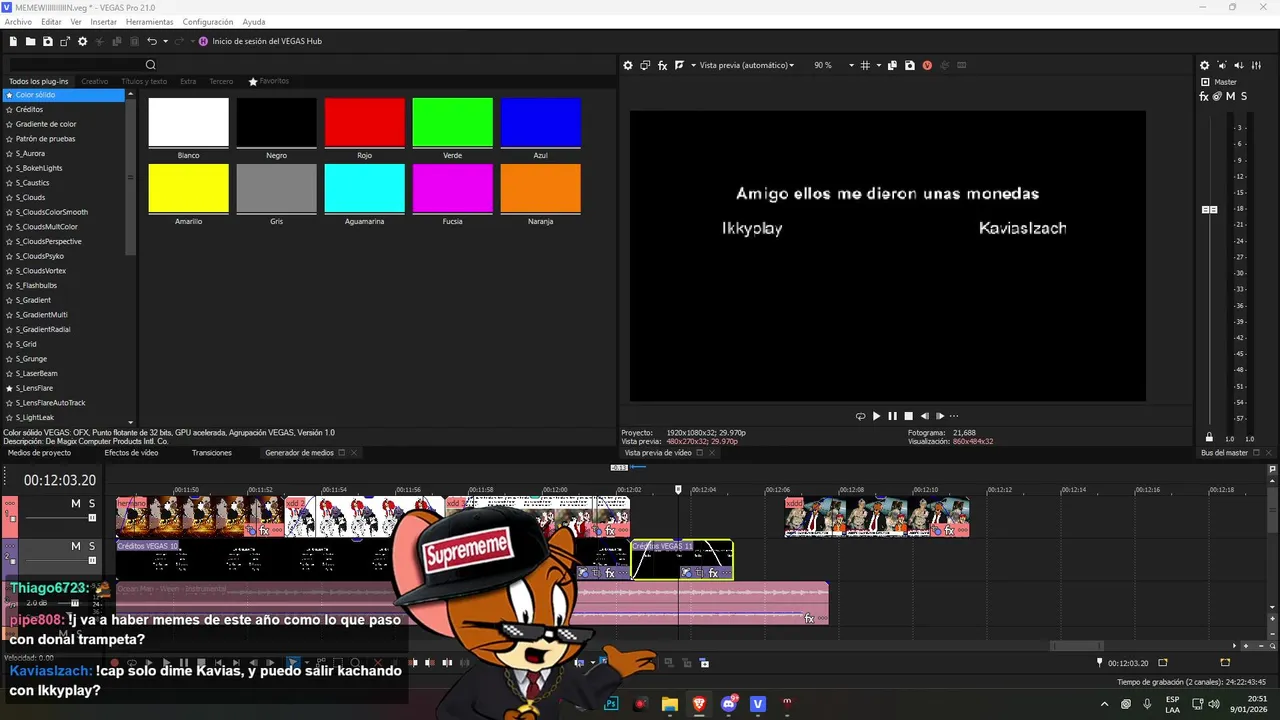Open Master bus FX
Image resolution: width=1280 pixels, height=720 pixels.
[x=1205, y=96]
